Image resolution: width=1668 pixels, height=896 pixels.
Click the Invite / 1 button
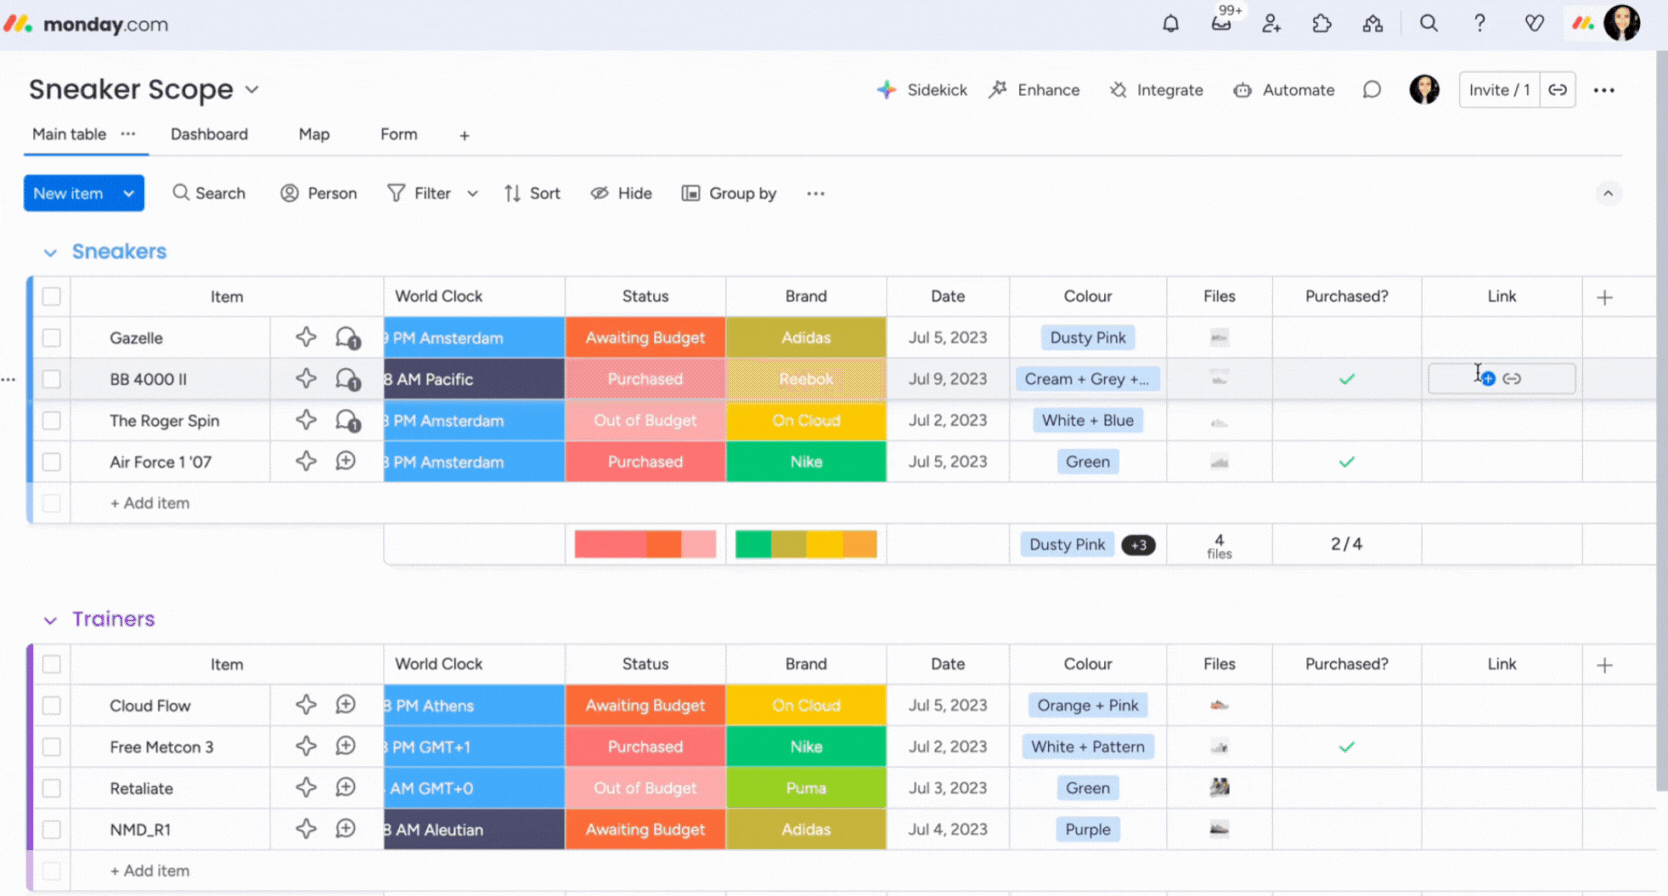coord(1499,90)
